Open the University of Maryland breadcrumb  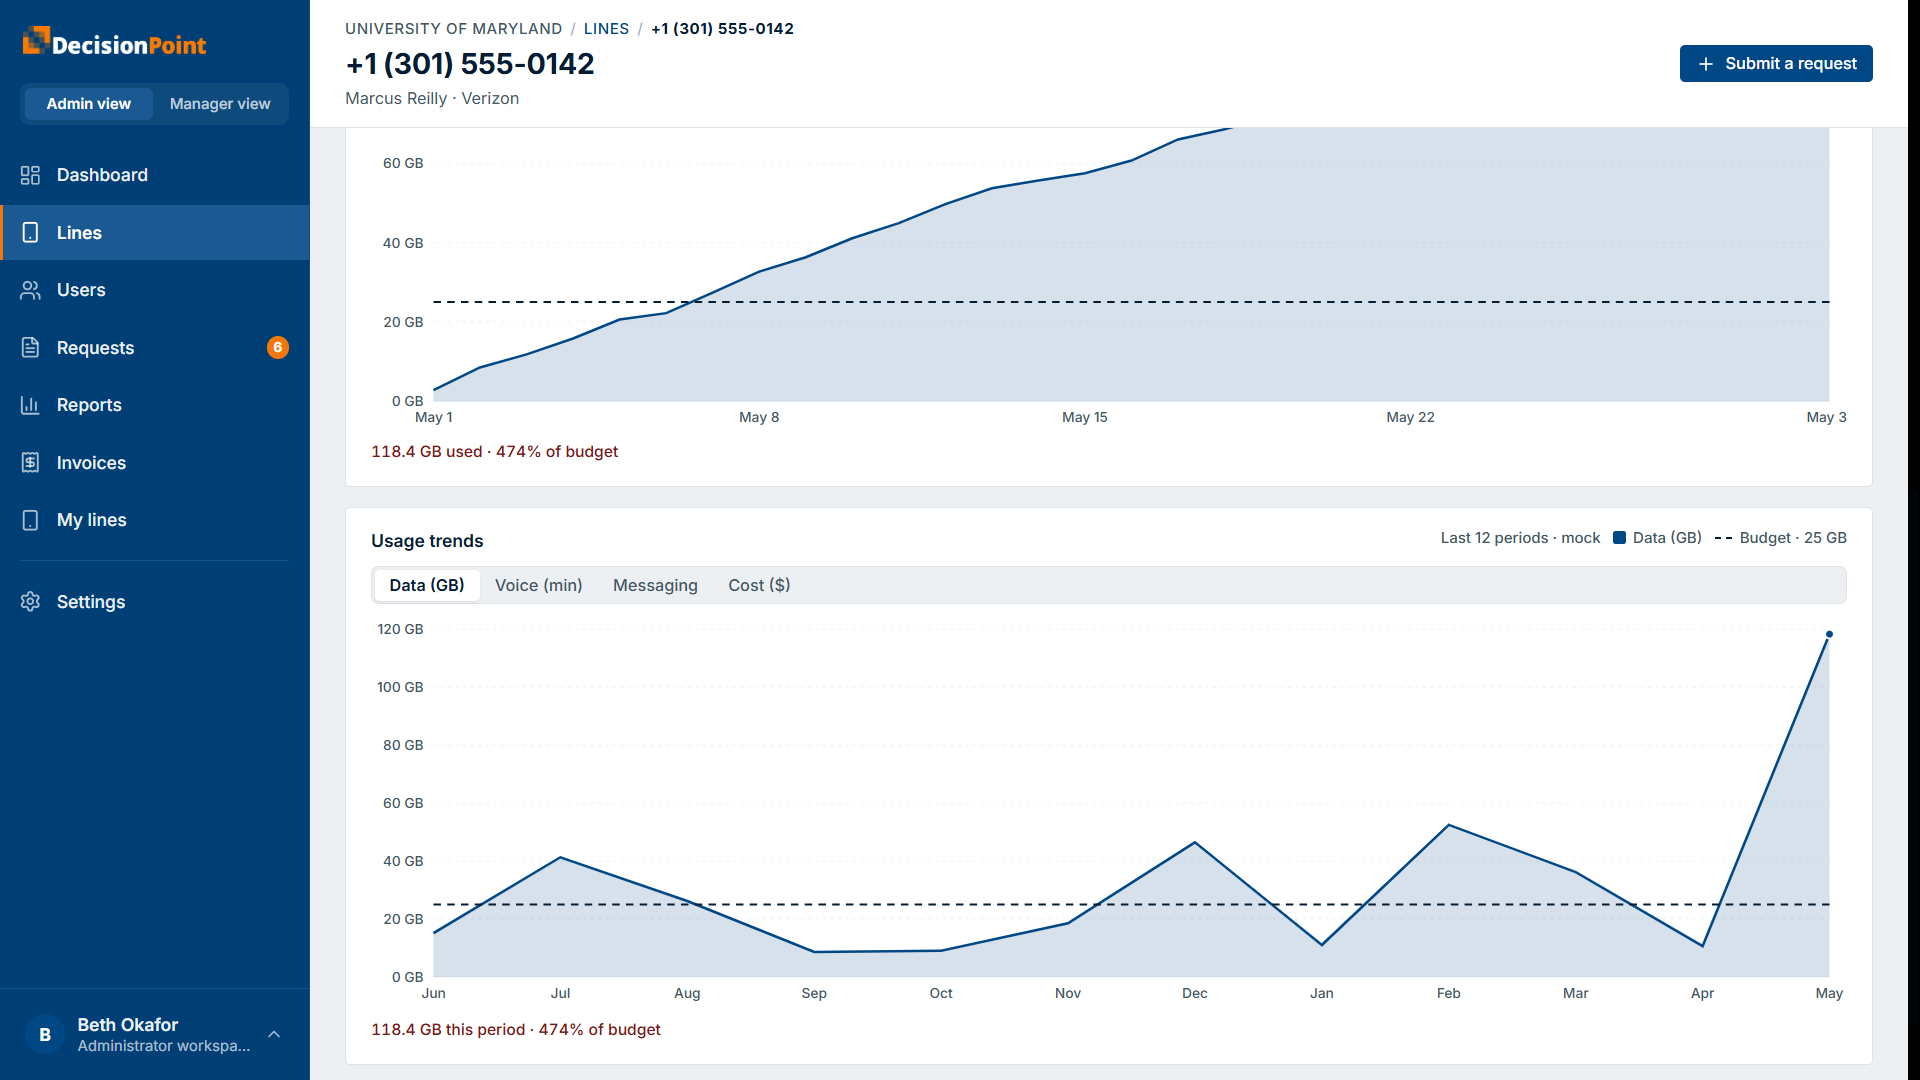pos(453,29)
